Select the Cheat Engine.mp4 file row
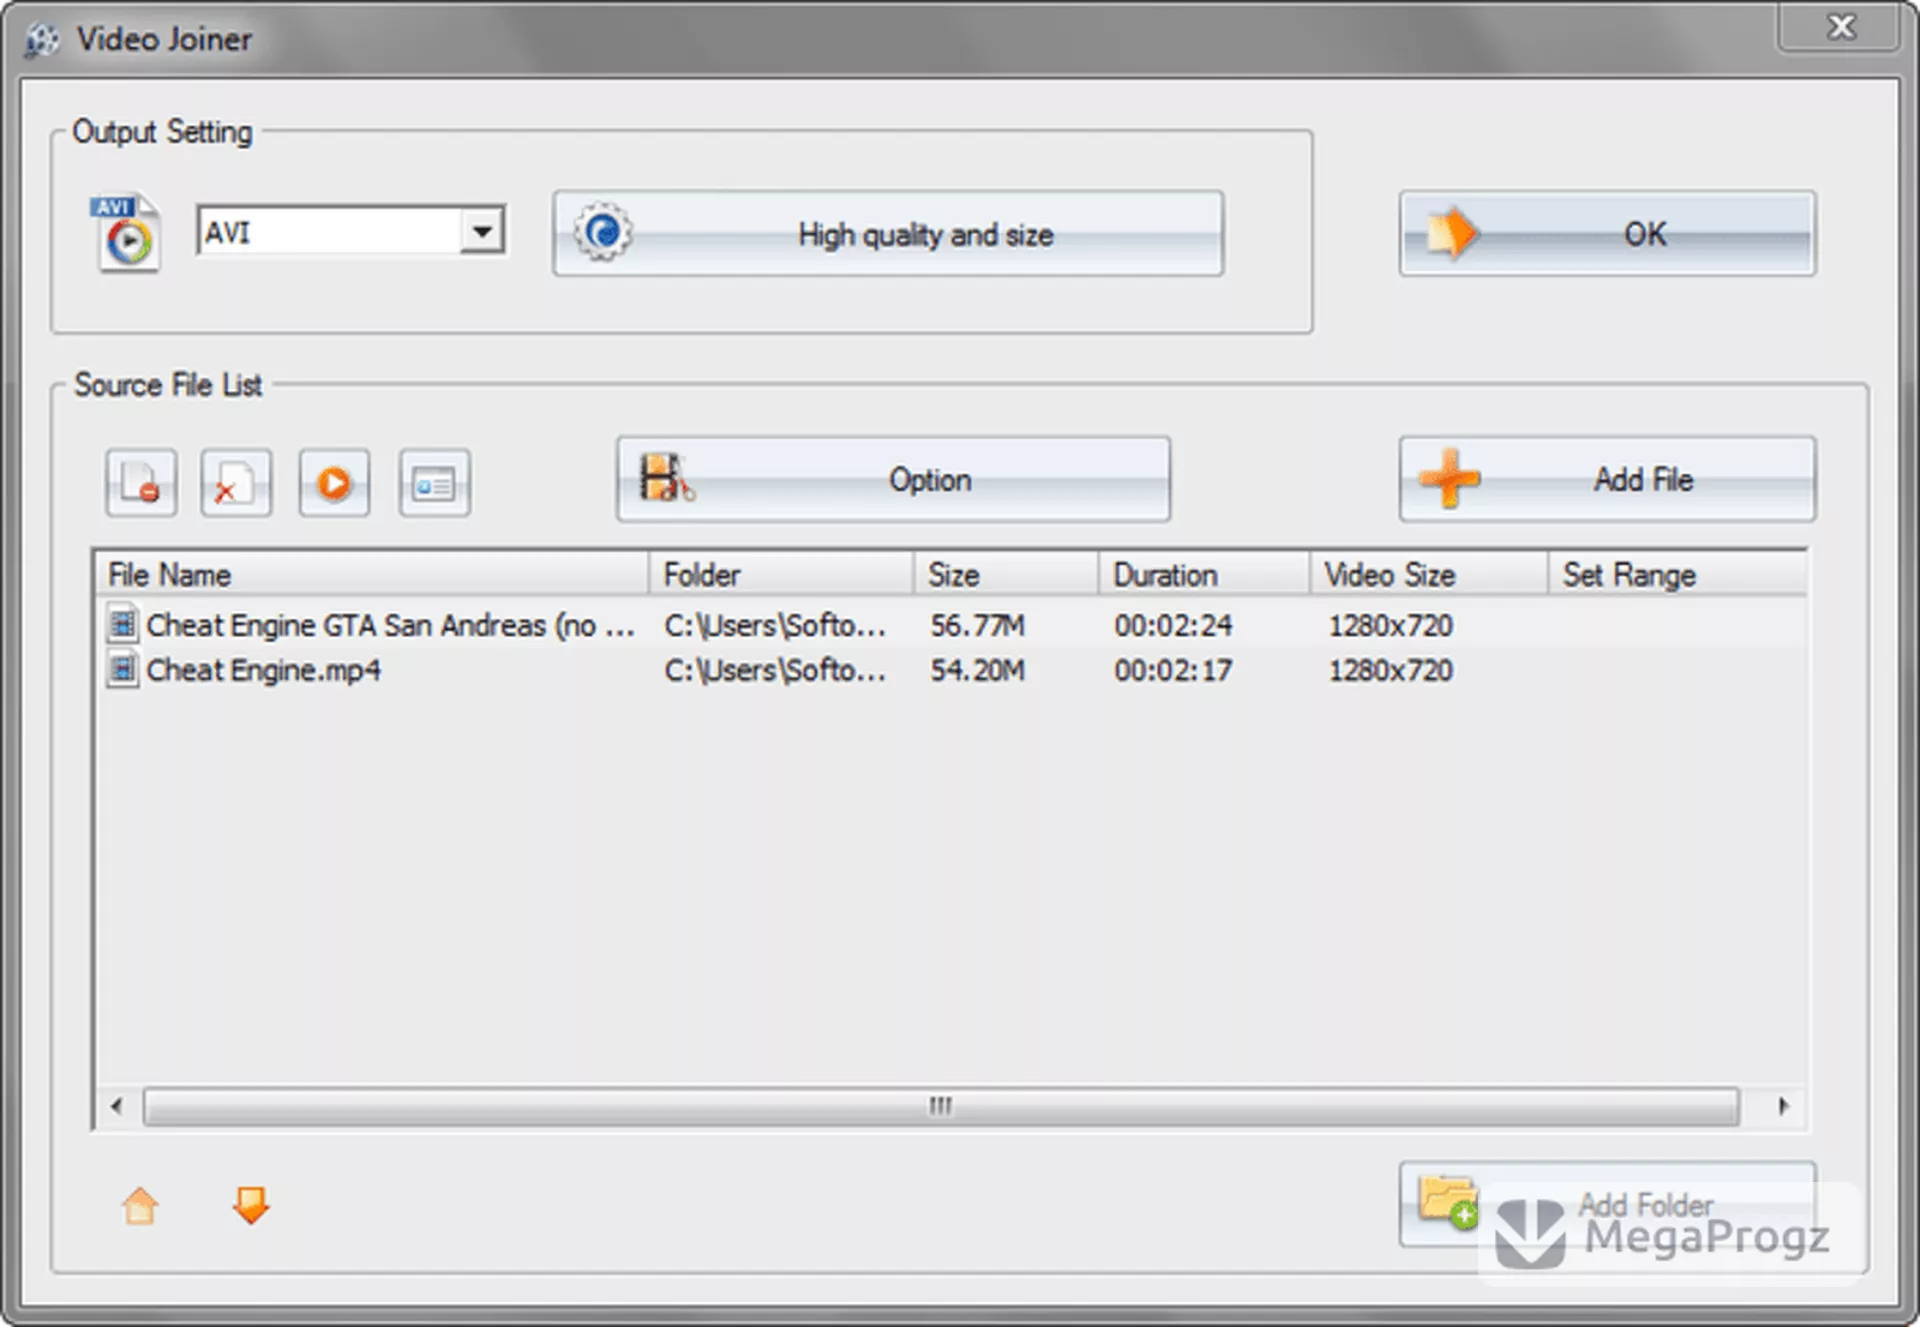The height and width of the screenshot is (1327, 1920). click(x=951, y=670)
